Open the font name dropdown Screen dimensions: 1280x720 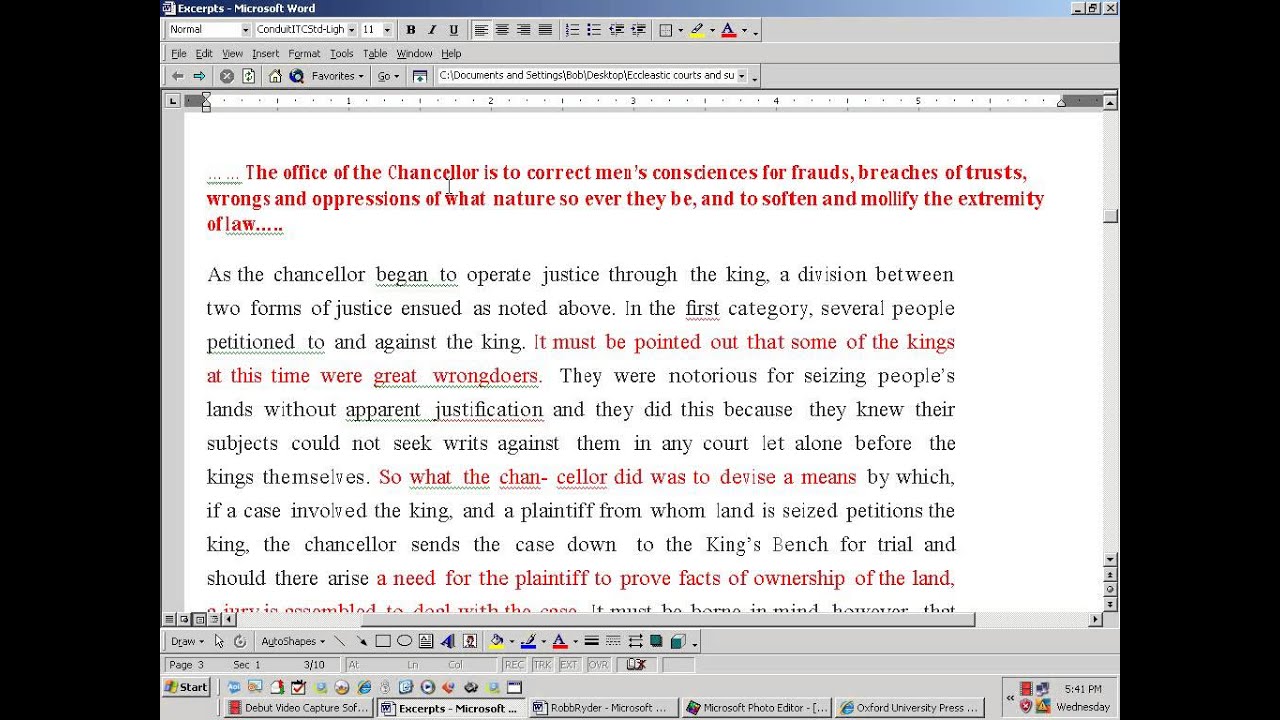click(x=352, y=30)
